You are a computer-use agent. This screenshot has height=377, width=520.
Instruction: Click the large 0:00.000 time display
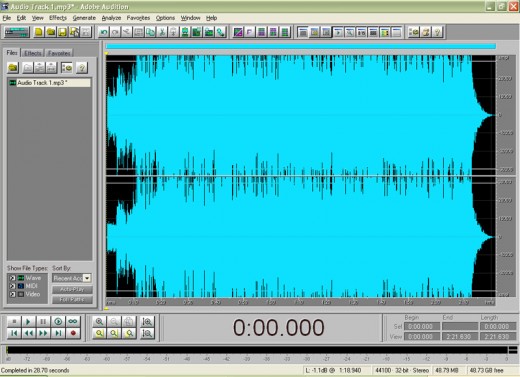(278, 327)
